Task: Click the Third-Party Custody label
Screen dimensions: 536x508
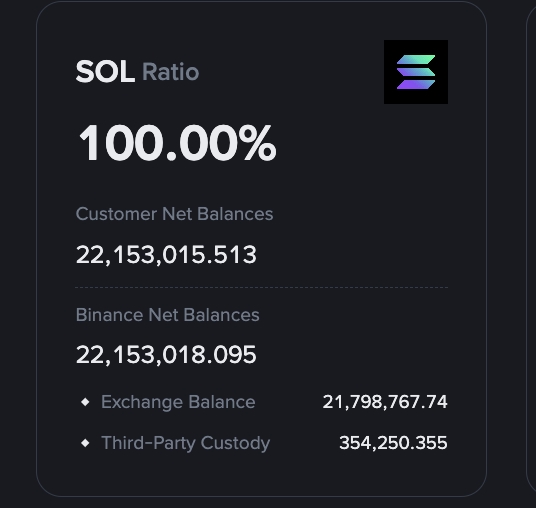Action: pyautogui.click(x=186, y=443)
